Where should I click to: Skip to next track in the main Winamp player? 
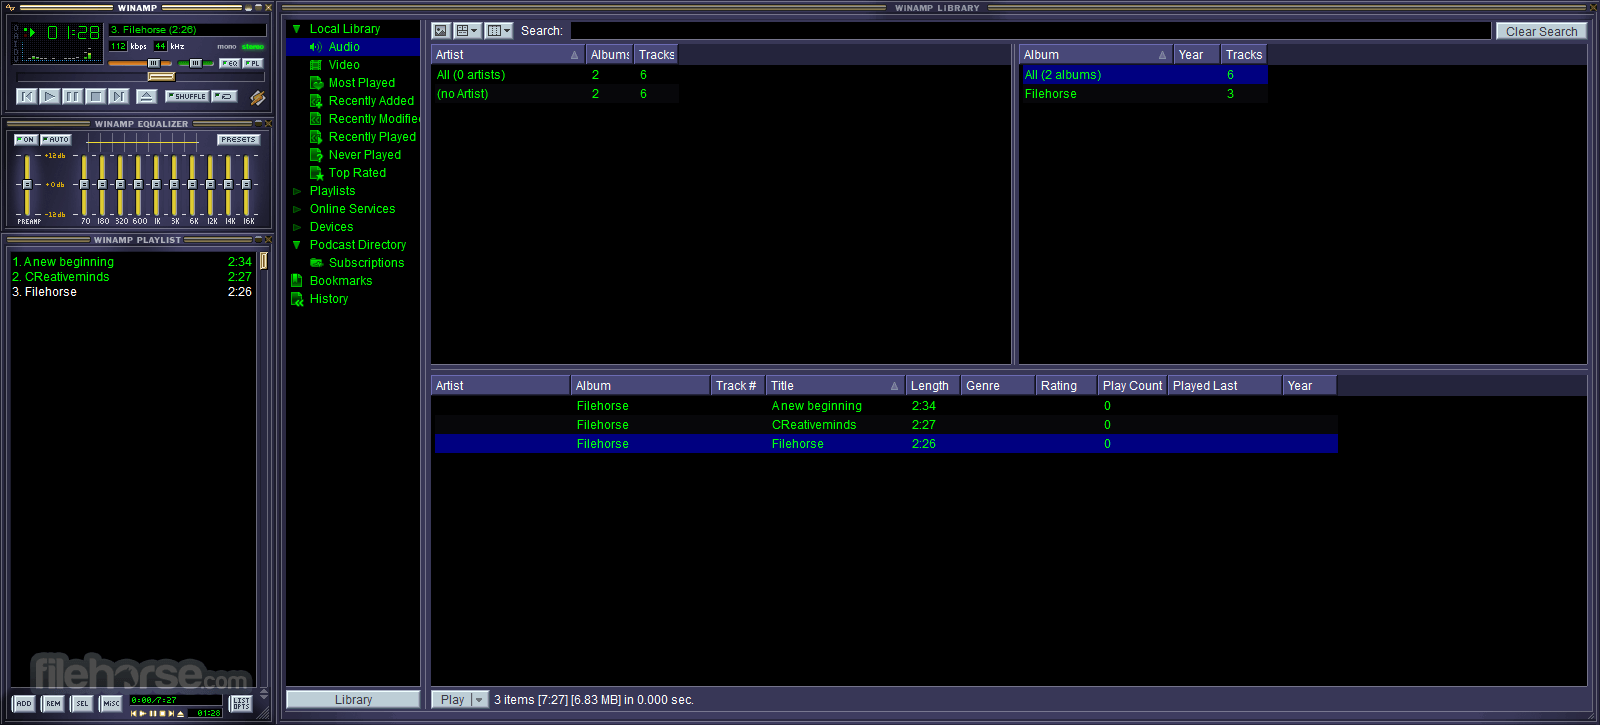pos(118,96)
